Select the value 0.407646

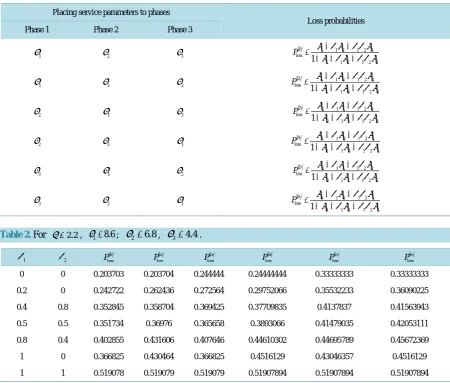coord(209,340)
